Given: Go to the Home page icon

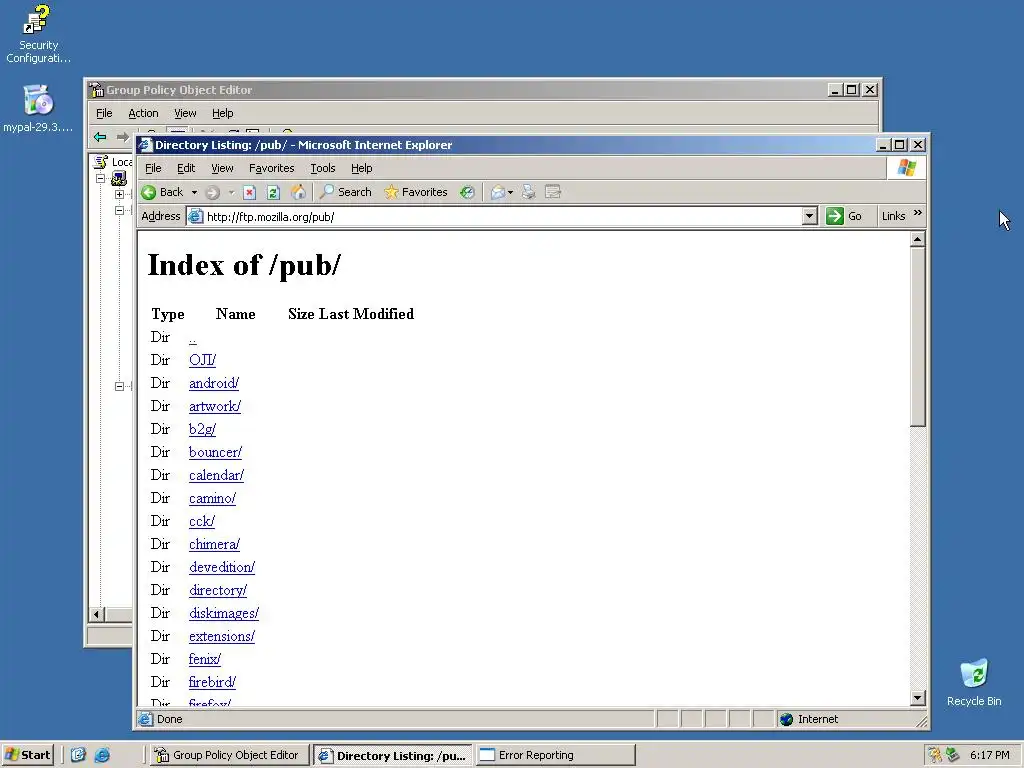Looking at the screenshot, I should pyautogui.click(x=298, y=191).
